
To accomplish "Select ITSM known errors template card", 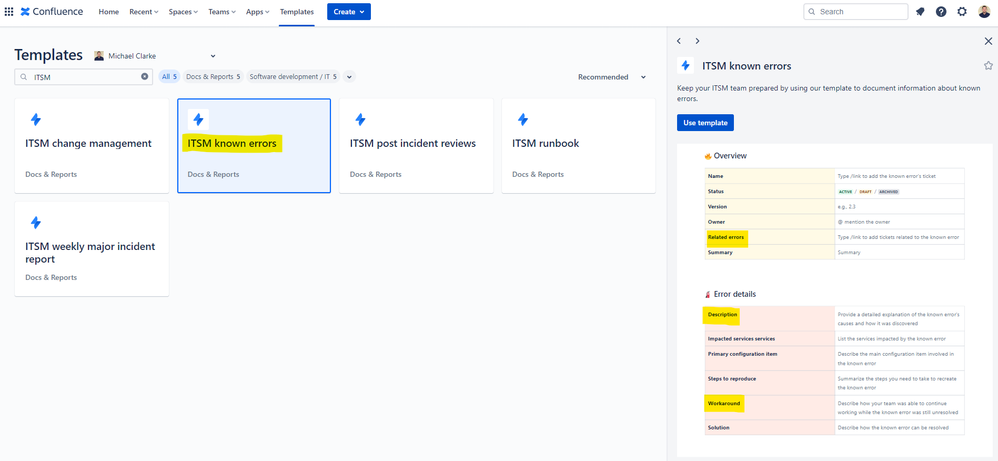I will click(254, 146).
